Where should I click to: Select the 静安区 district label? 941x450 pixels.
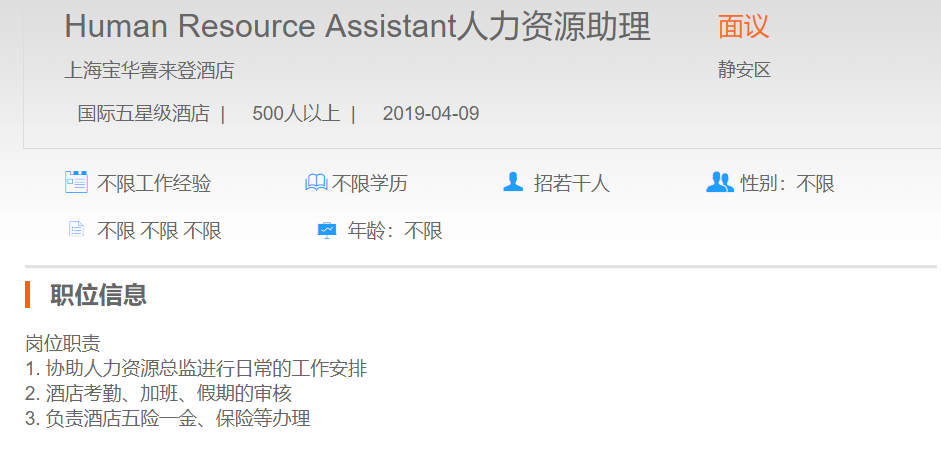point(744,70)
